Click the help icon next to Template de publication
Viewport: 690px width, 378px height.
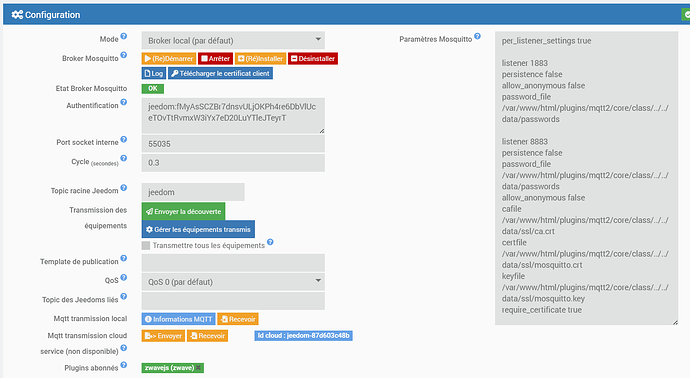[124, 258]
